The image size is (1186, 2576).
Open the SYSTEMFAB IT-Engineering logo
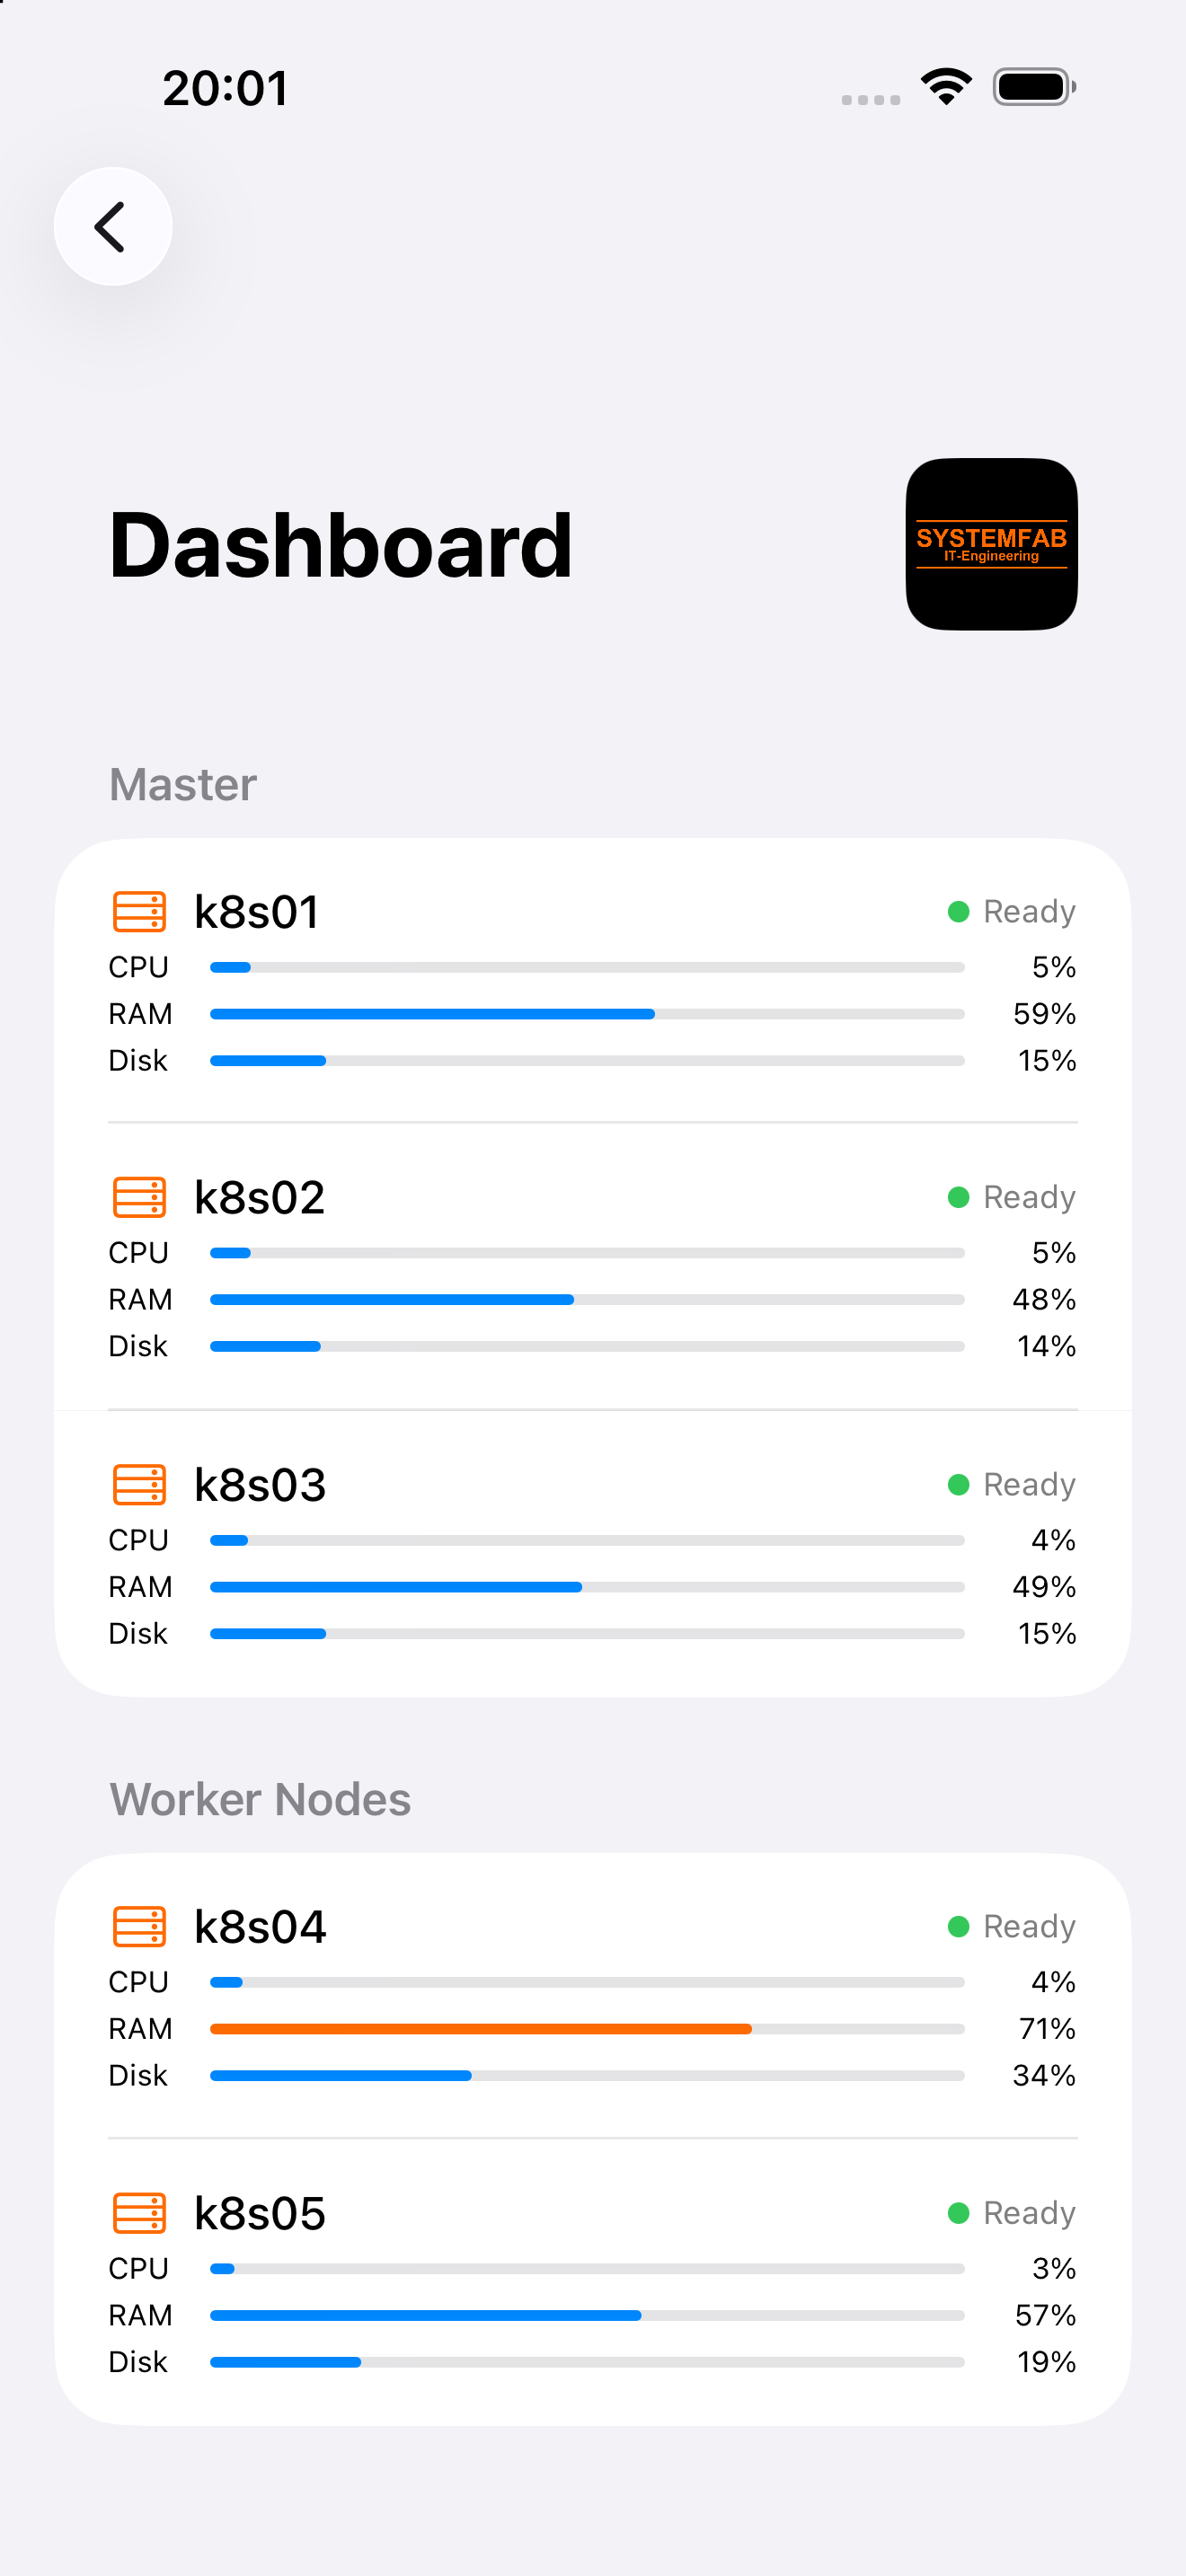coord(991,544)
